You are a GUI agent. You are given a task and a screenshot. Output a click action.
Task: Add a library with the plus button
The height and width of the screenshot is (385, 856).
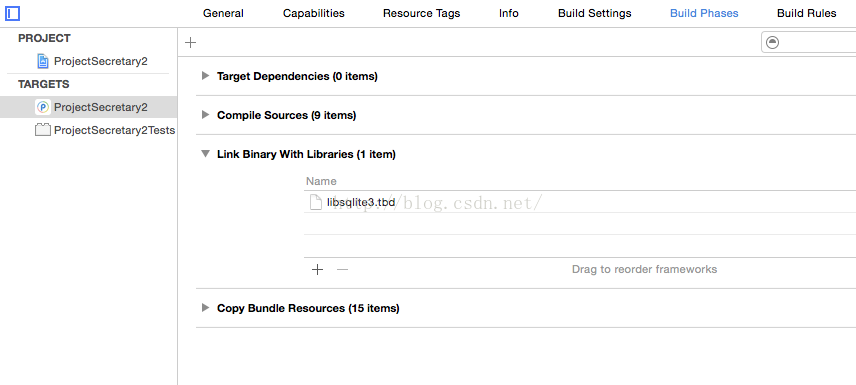[x=317, y=269]
